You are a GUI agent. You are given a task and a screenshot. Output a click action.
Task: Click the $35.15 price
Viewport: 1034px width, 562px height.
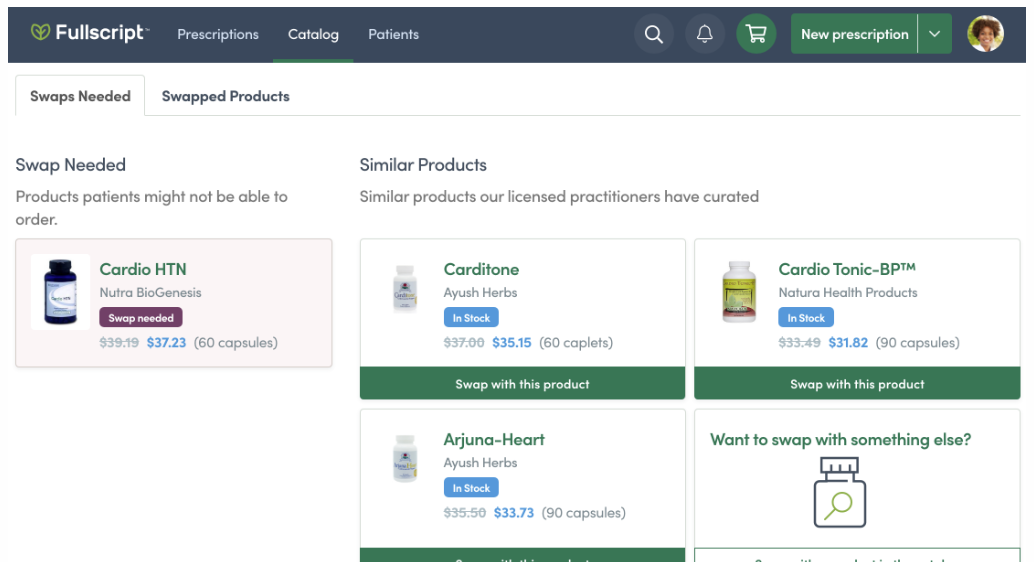512,342
